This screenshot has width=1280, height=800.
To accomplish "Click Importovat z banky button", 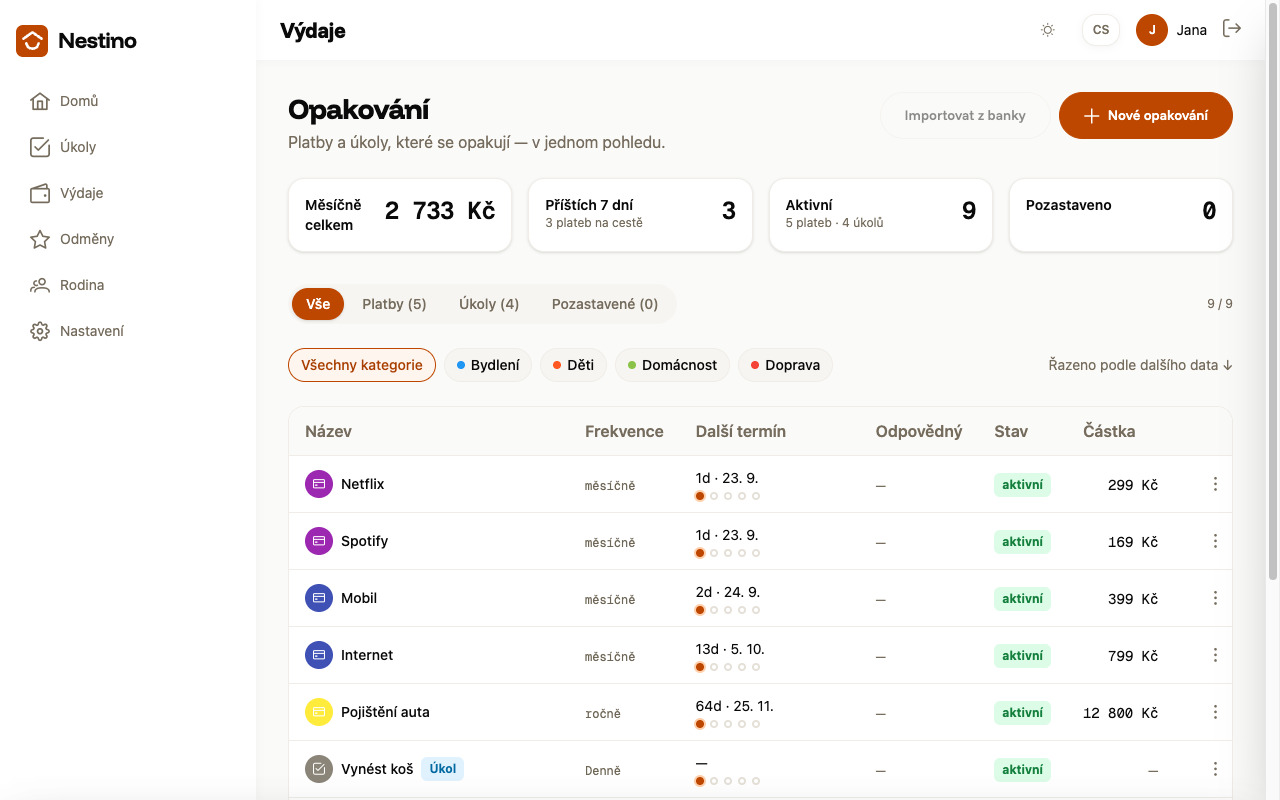I will coord(965,115).
